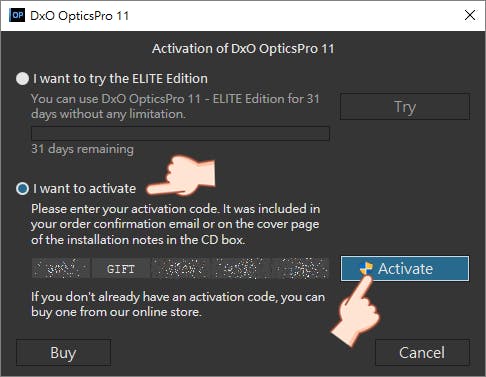Select the 'I want to activate' radio button

point(22,189)
